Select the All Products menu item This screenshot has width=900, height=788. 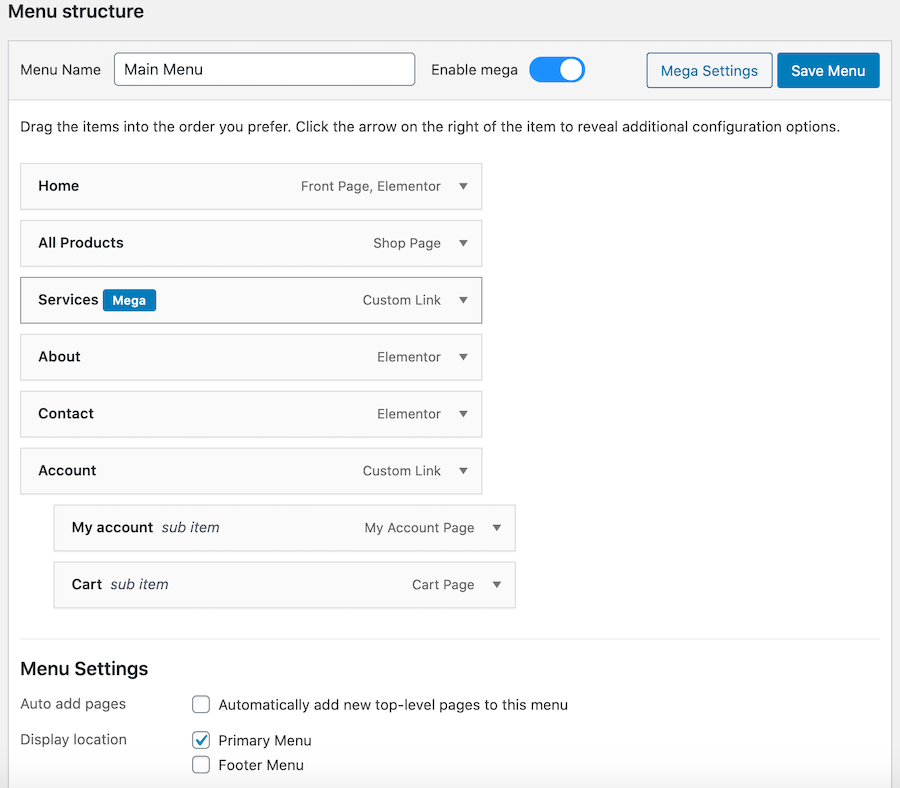[x=200, y=243]
